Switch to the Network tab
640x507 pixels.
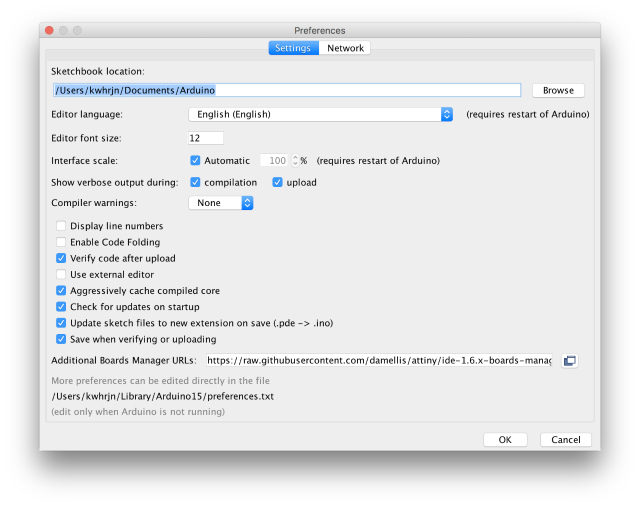pyautogui.click(x=345, y=48)
